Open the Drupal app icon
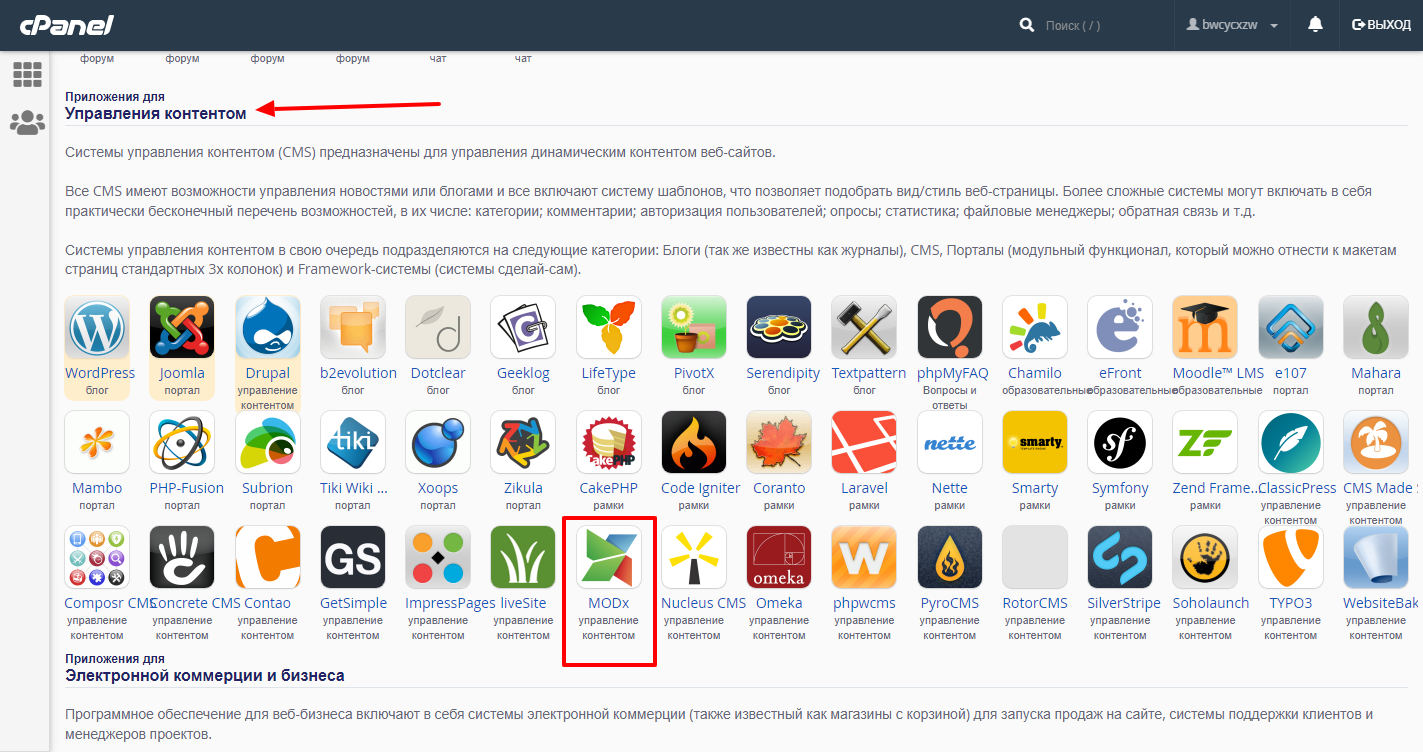1423x752 pixels. click(x=268, y=328)
